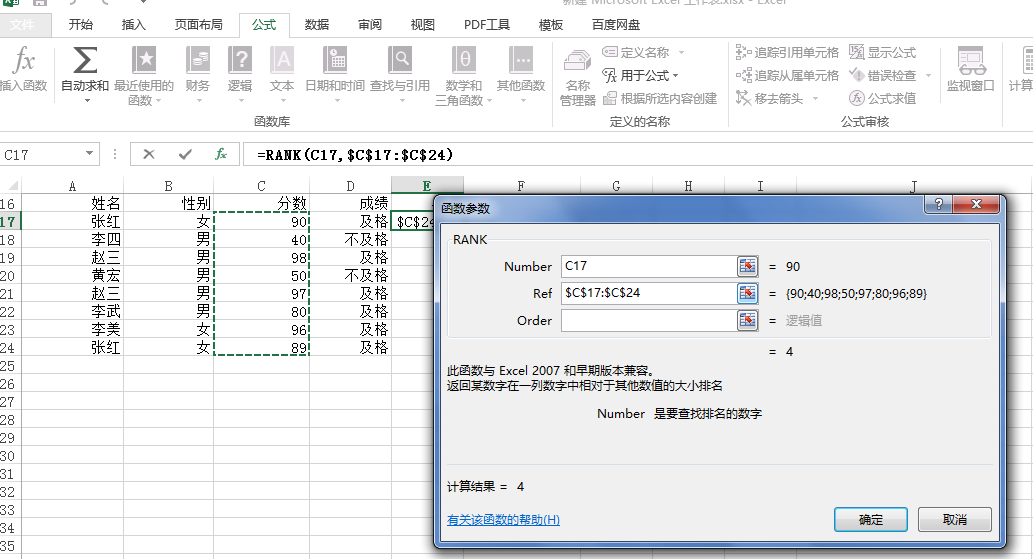Open the Name Box dropdown arrow

click(89, 154)
